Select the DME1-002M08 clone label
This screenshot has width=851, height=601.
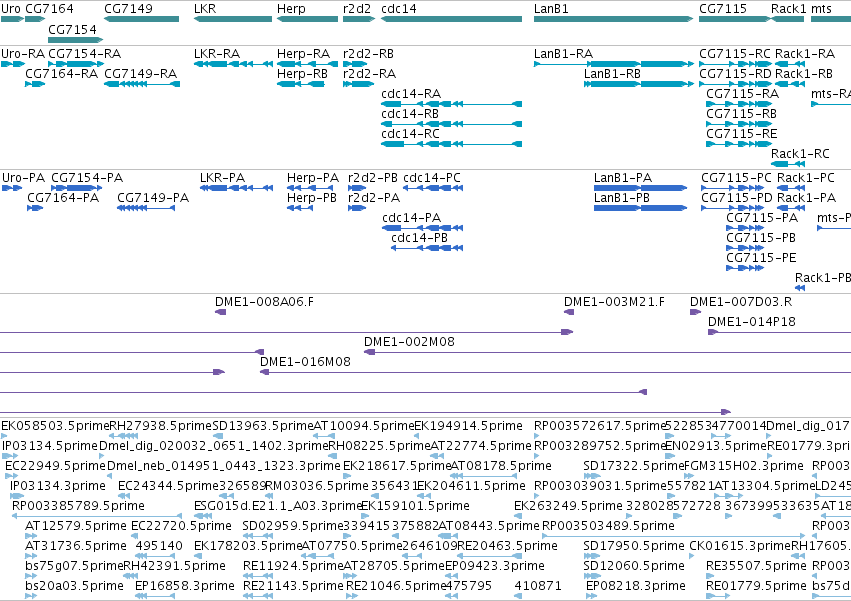point(409,342)
